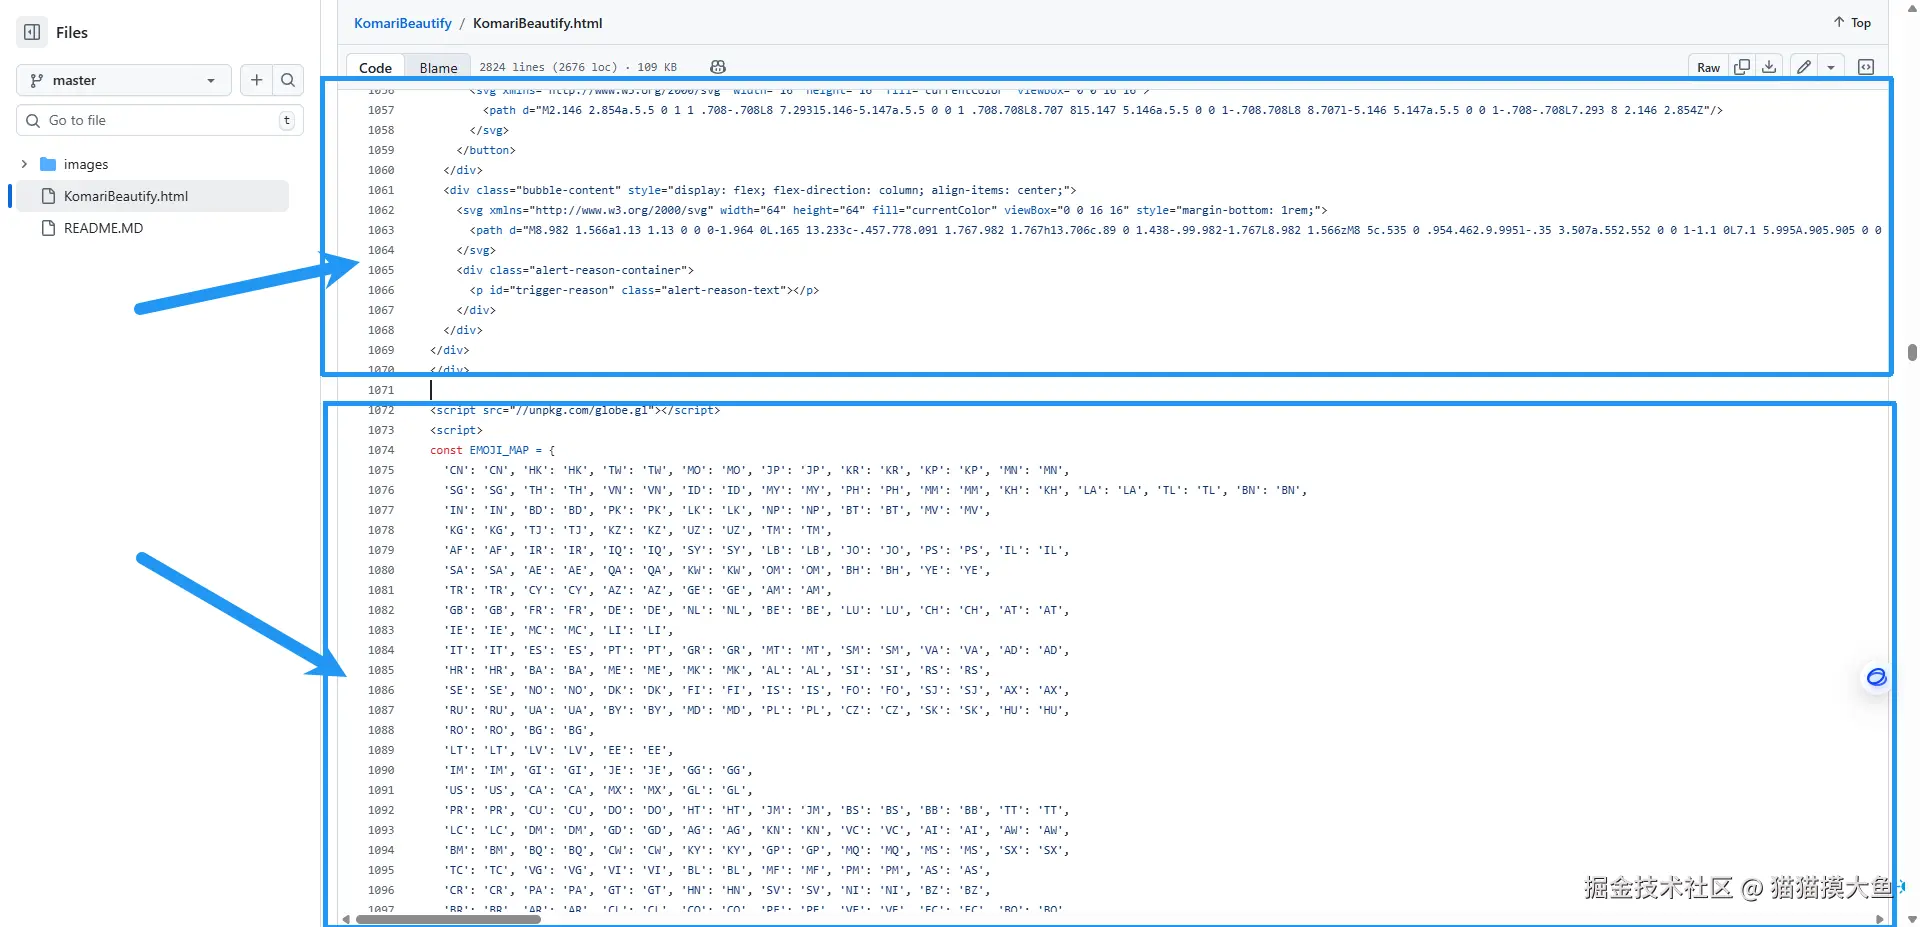The width and height of the screenshot is (1920, 927).
Task: Select line number 1074
Action: pos(380,450)
